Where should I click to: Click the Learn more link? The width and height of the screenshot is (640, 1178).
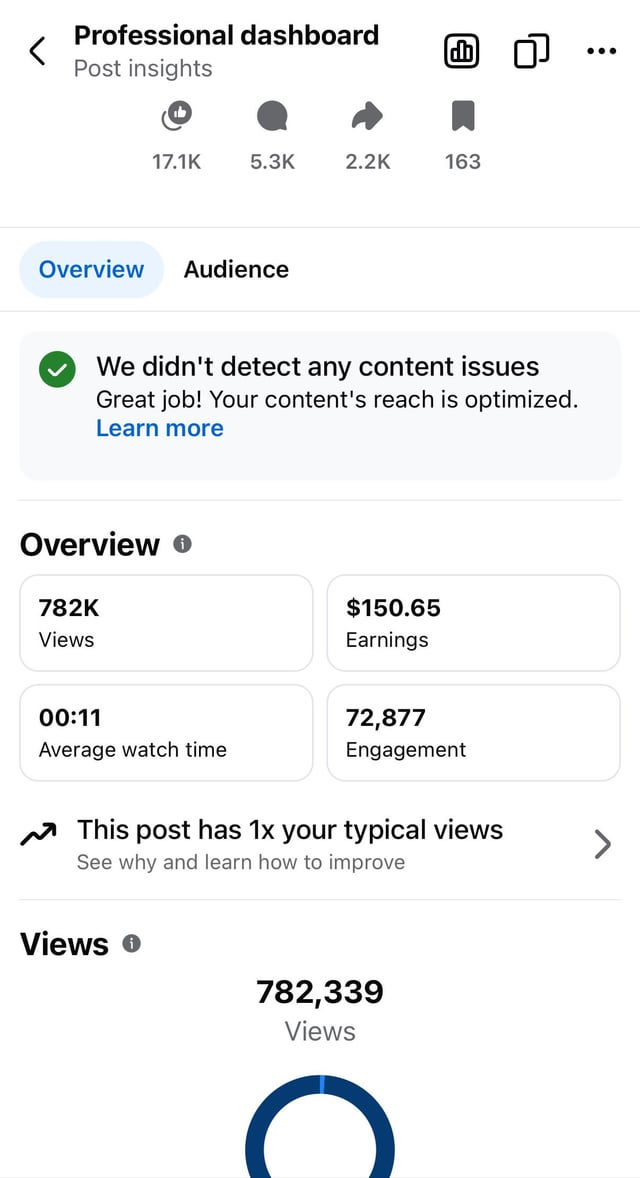160,428
